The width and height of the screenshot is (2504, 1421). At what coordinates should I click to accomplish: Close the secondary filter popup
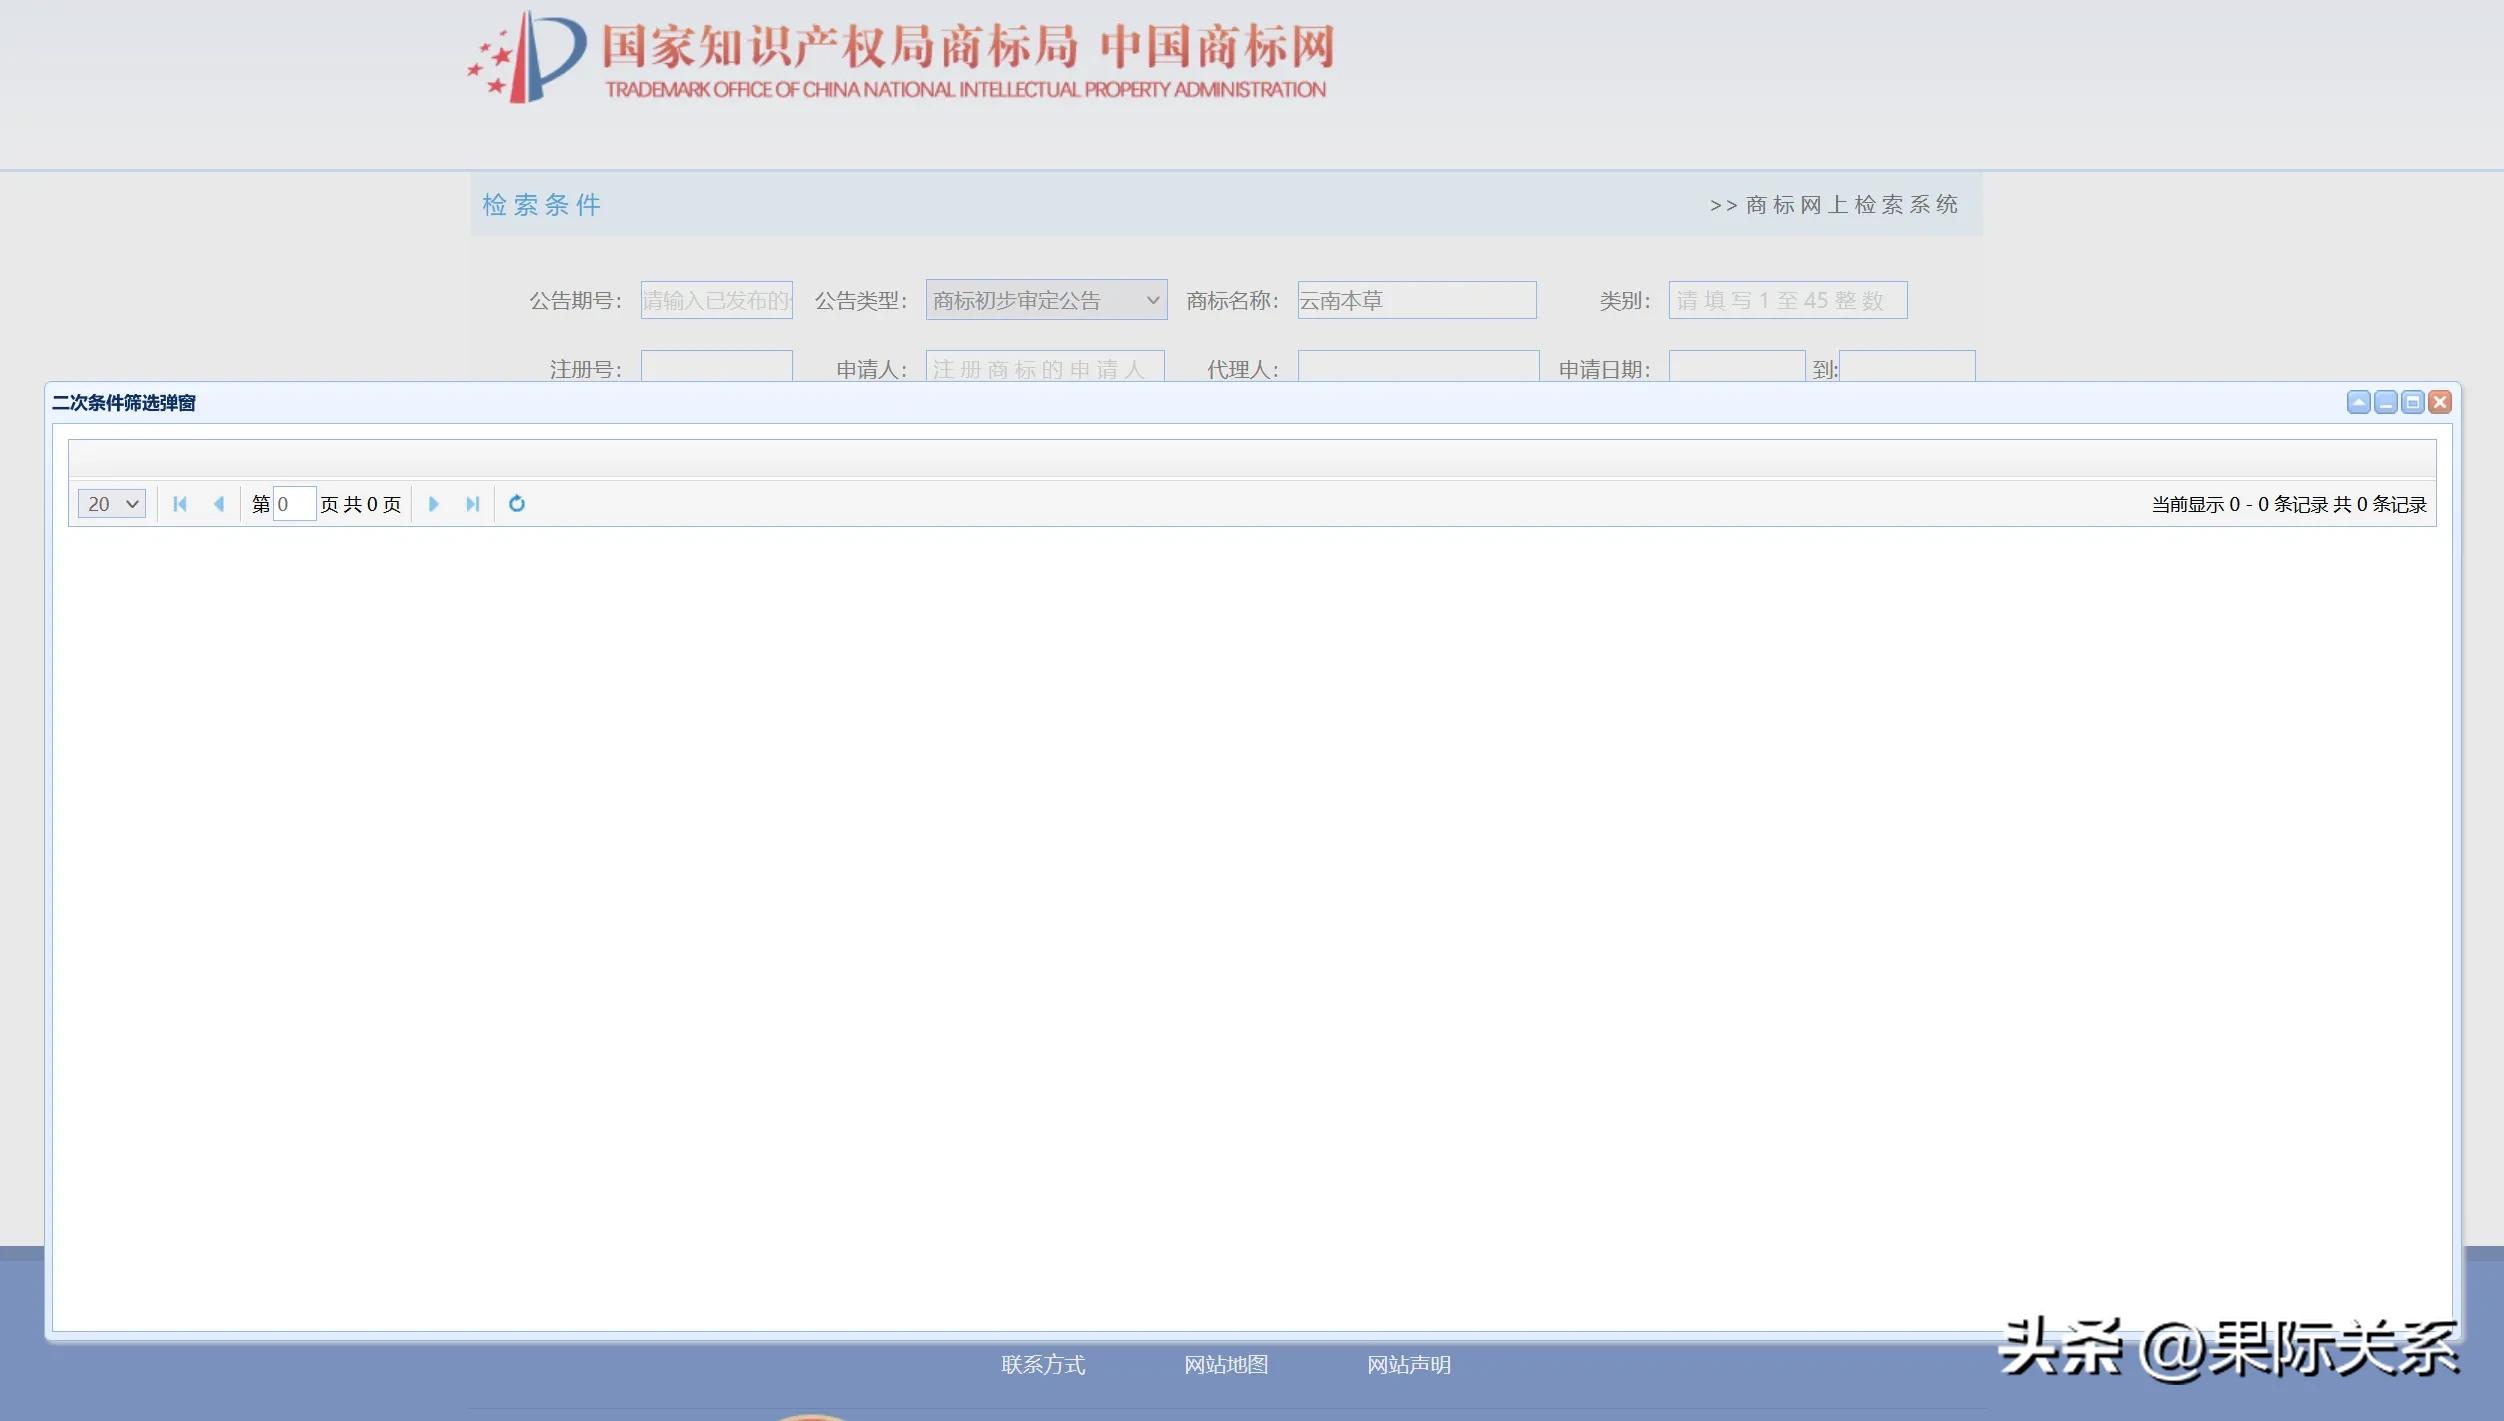[2441, 402]
